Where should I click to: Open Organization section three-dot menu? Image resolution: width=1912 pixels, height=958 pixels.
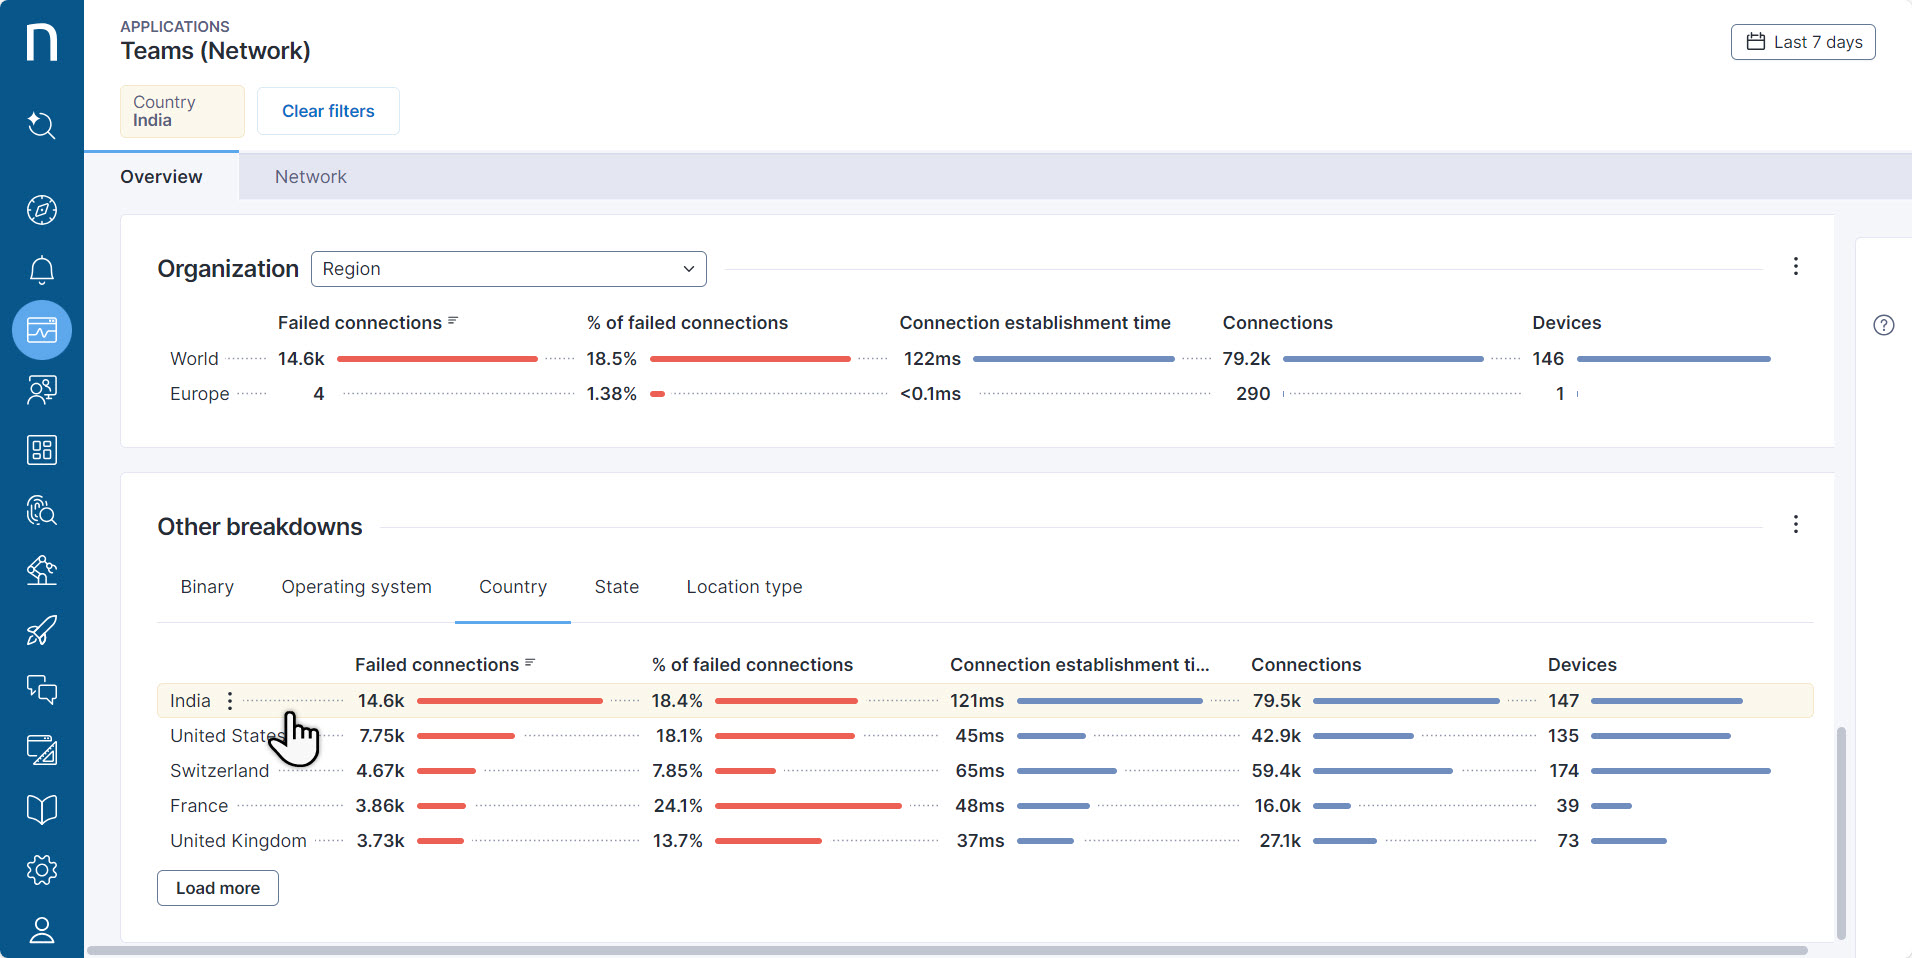tap(1795, 266)
